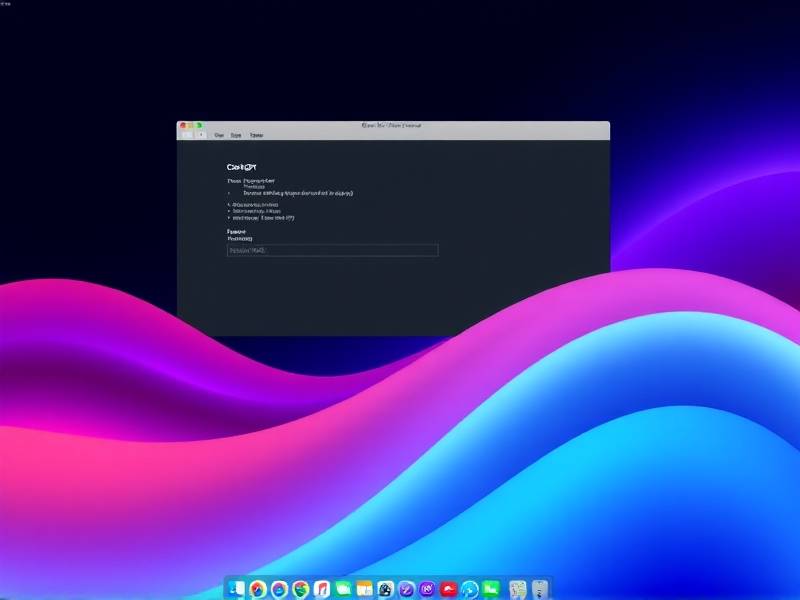Select the first text tab in window toolbar

pos(218,134)
